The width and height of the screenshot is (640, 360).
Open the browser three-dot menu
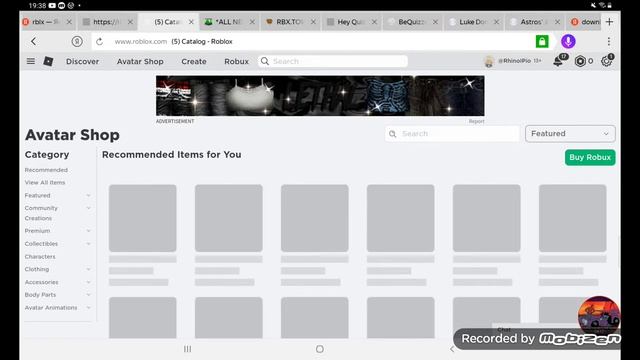click(609, 41)
